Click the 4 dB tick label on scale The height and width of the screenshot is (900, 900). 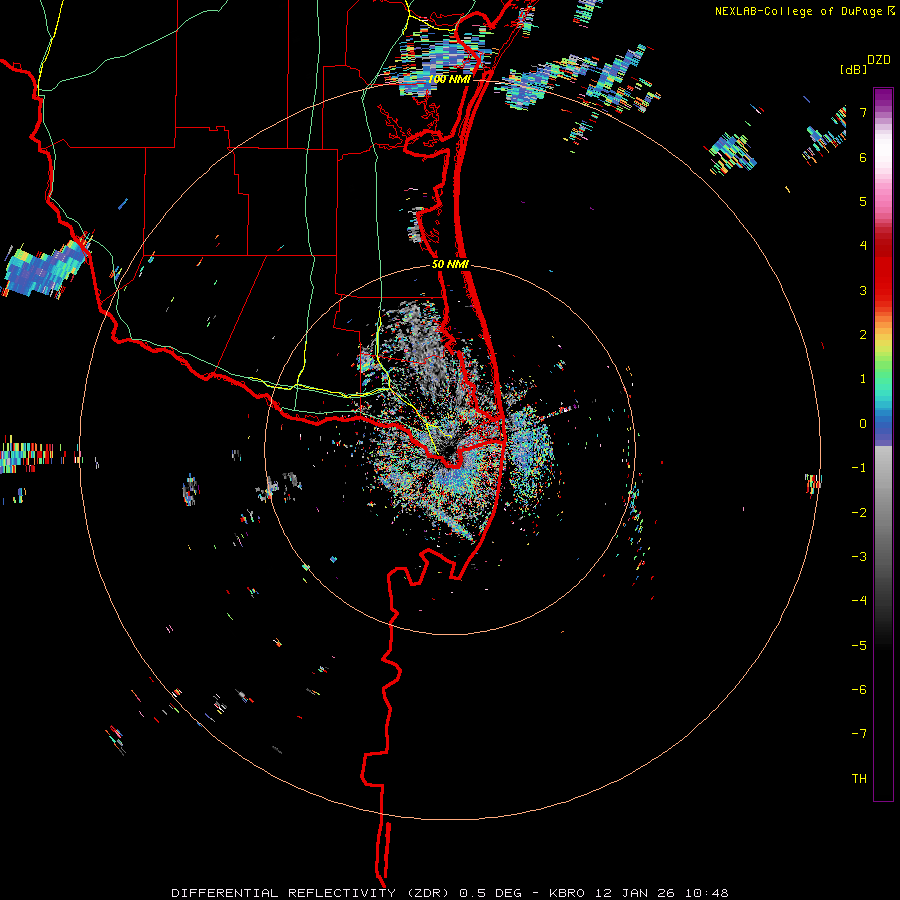point(863,246)
